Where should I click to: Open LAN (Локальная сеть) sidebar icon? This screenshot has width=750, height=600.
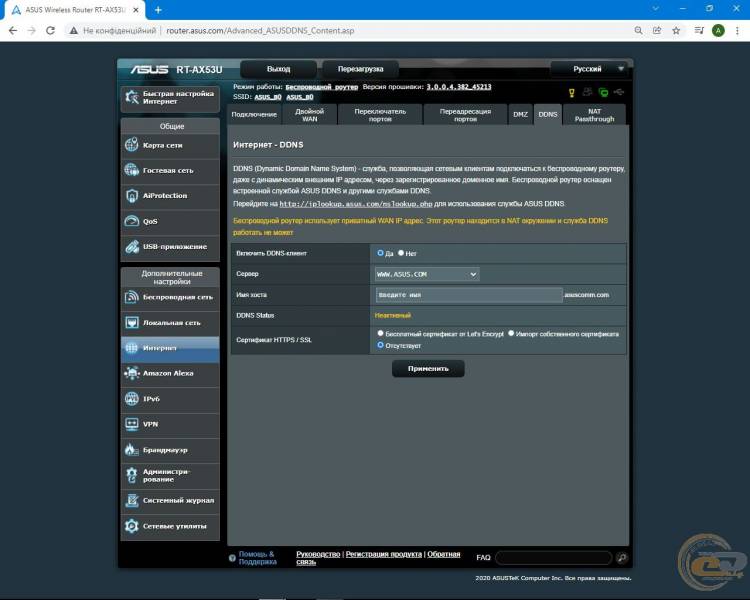tap(132, 322)
